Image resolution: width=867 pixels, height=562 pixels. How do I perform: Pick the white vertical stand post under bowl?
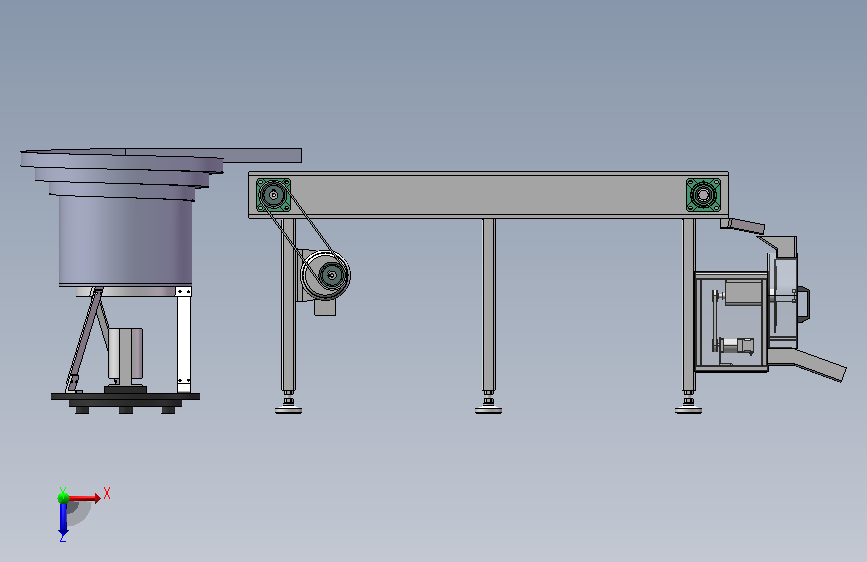point(184,339)
